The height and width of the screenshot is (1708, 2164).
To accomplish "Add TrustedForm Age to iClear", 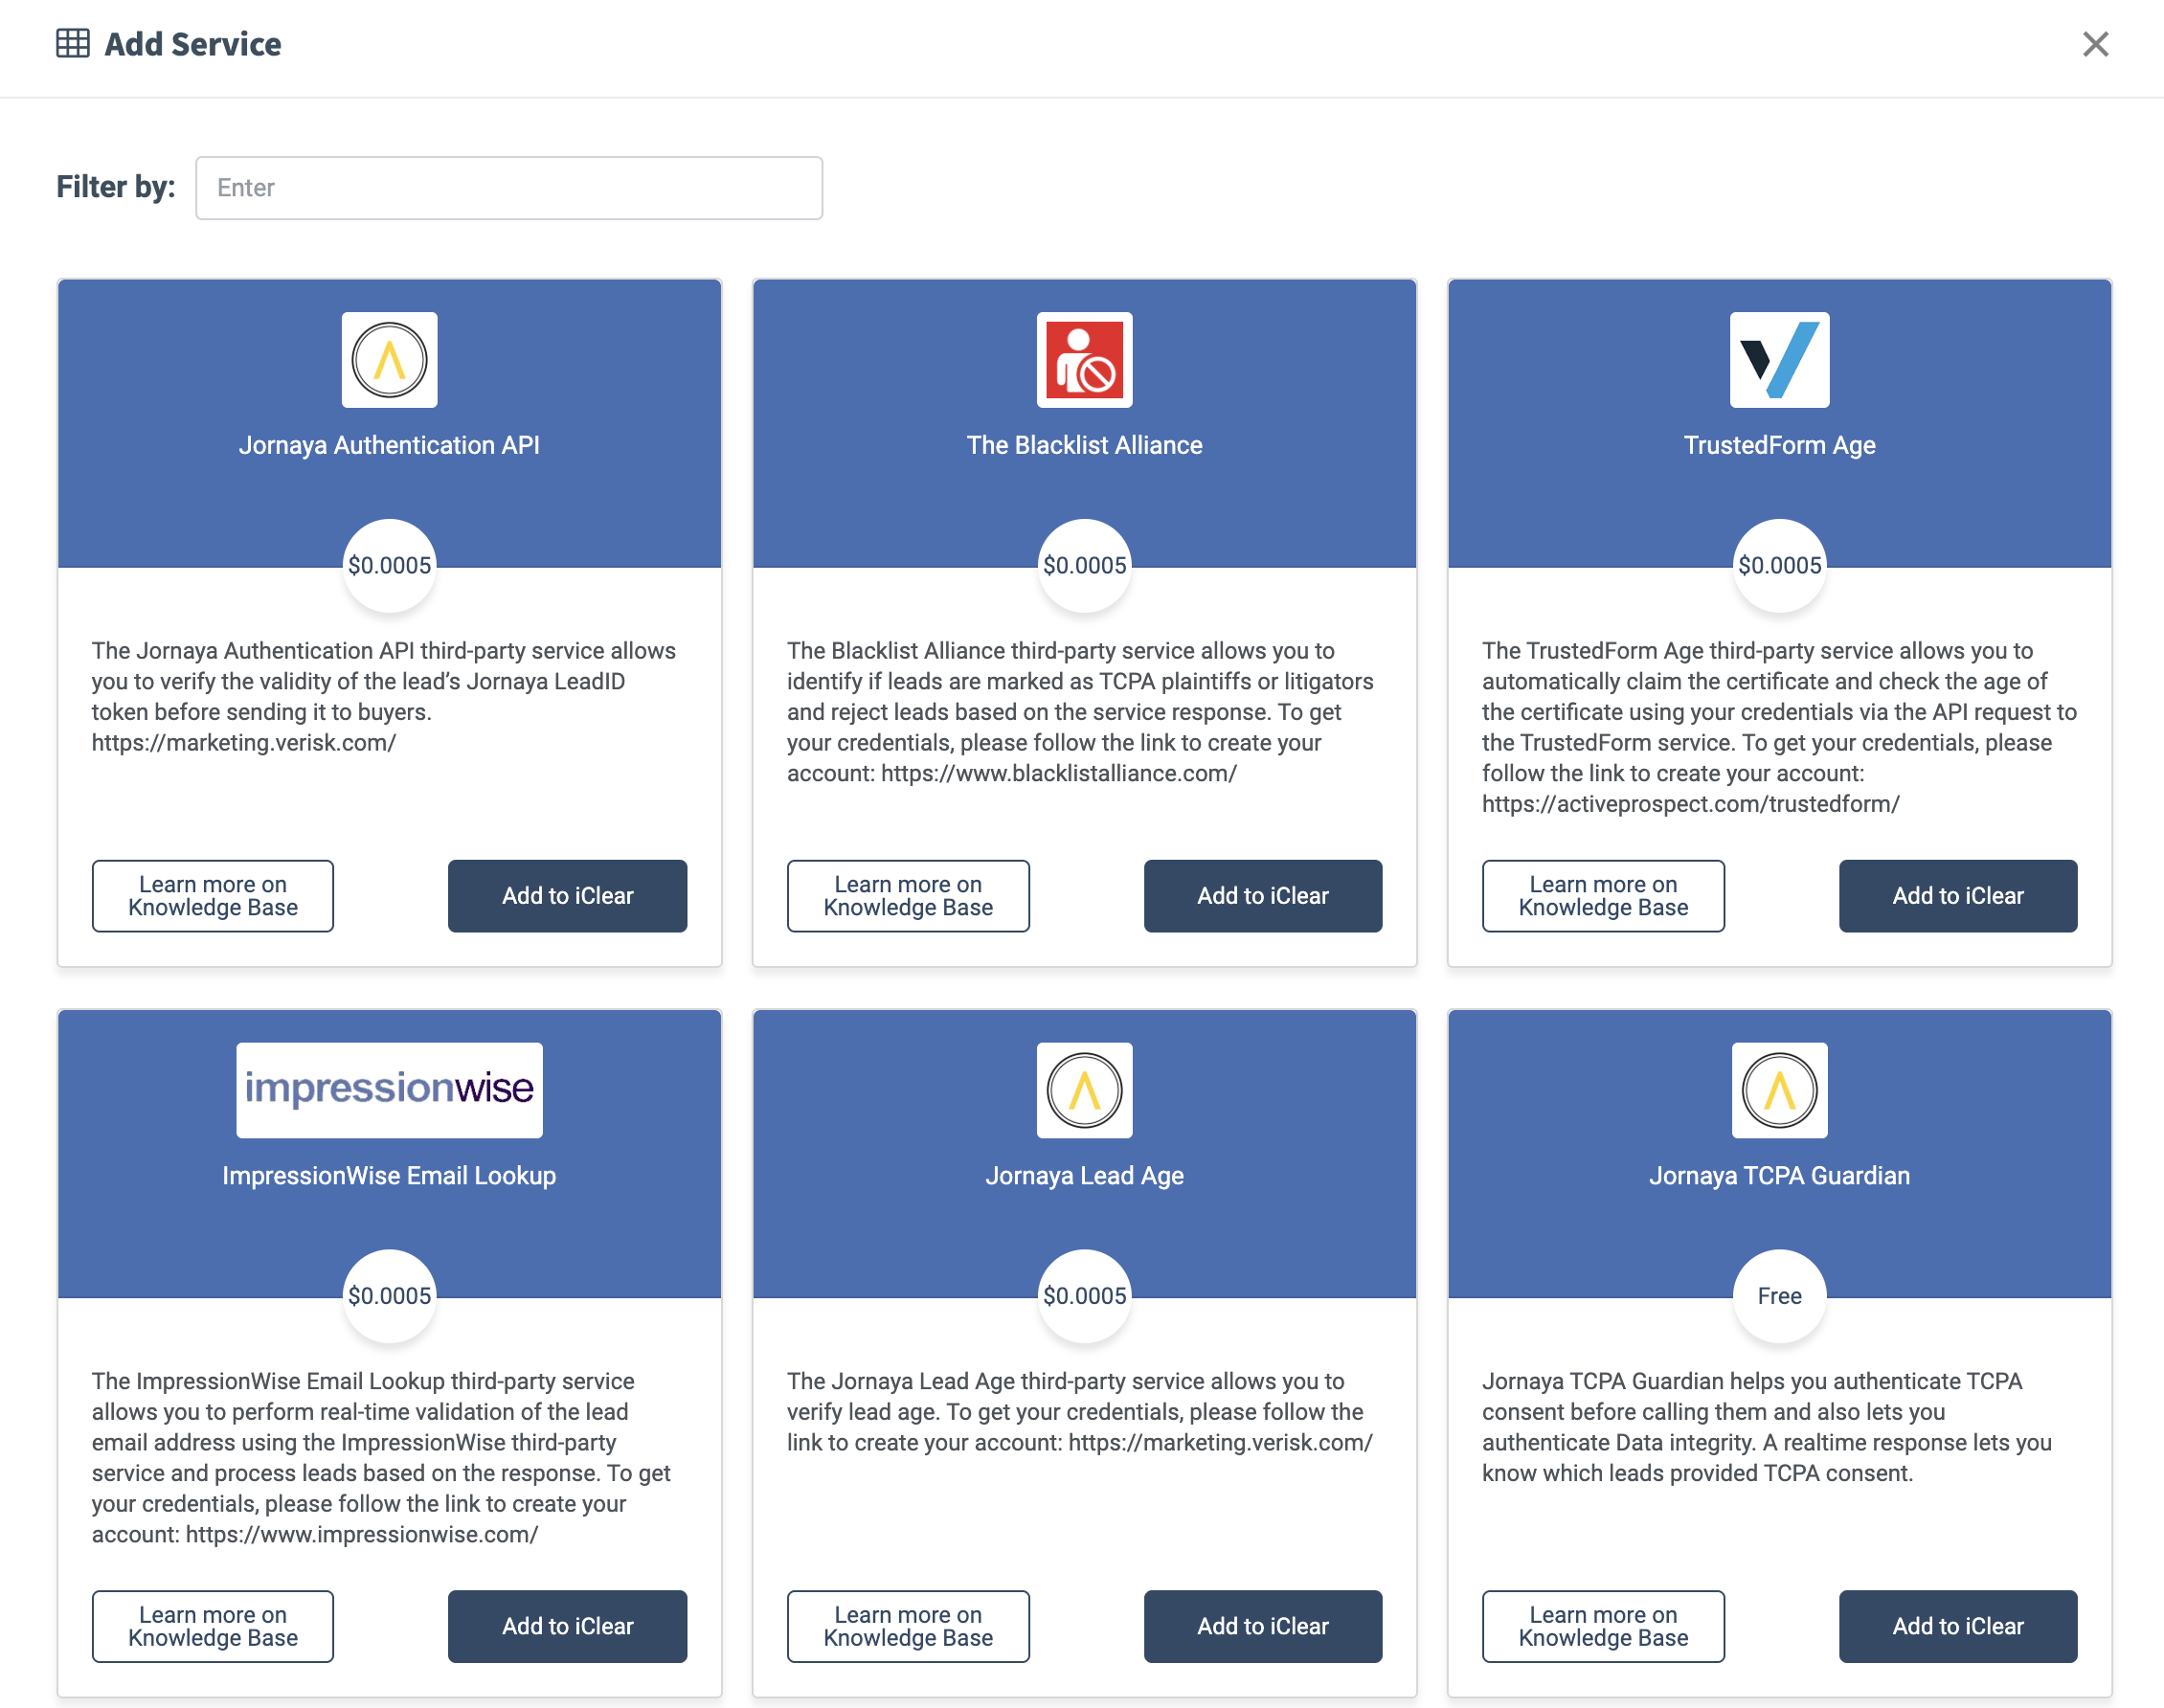I will click(1957, 896).
